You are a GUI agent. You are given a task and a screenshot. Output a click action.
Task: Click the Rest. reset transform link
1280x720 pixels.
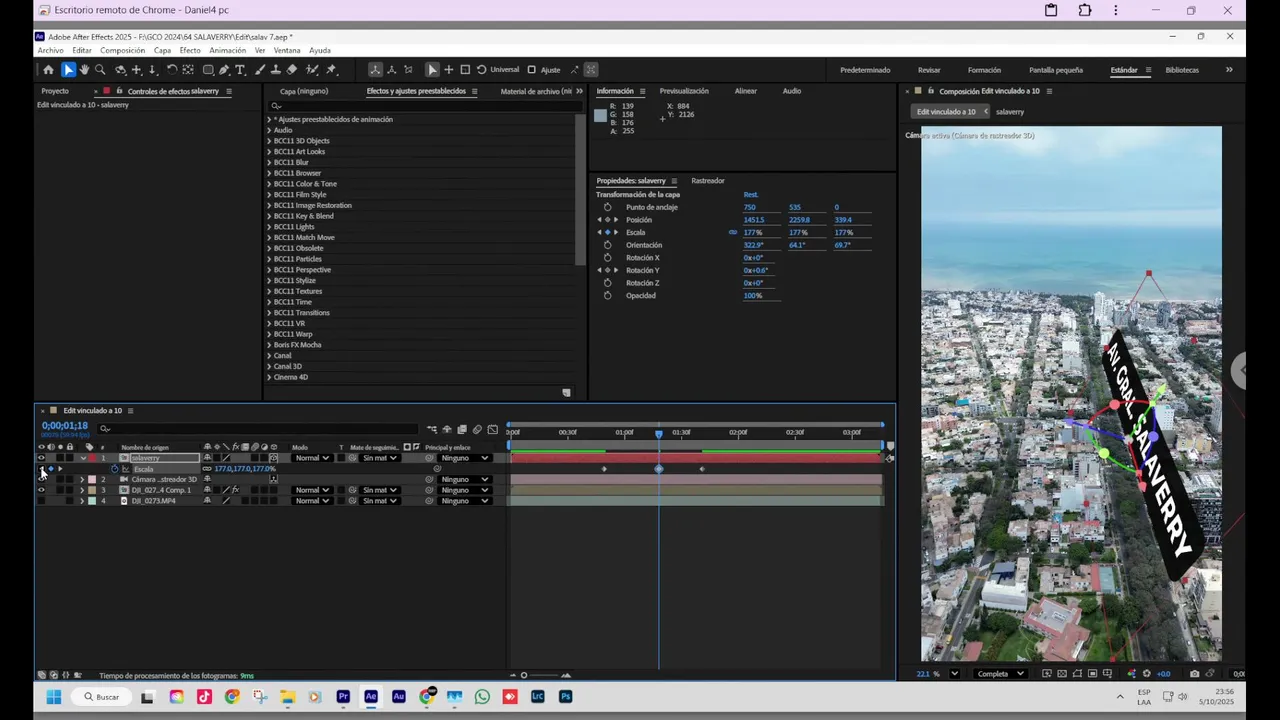[751, 195]
